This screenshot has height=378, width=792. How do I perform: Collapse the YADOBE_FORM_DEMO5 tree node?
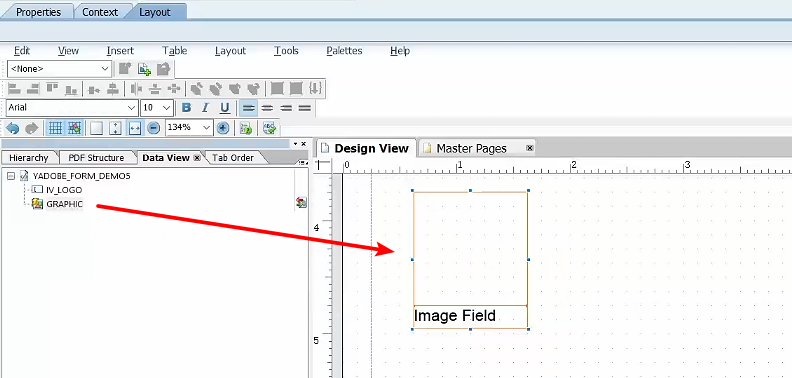coord(11,176)
